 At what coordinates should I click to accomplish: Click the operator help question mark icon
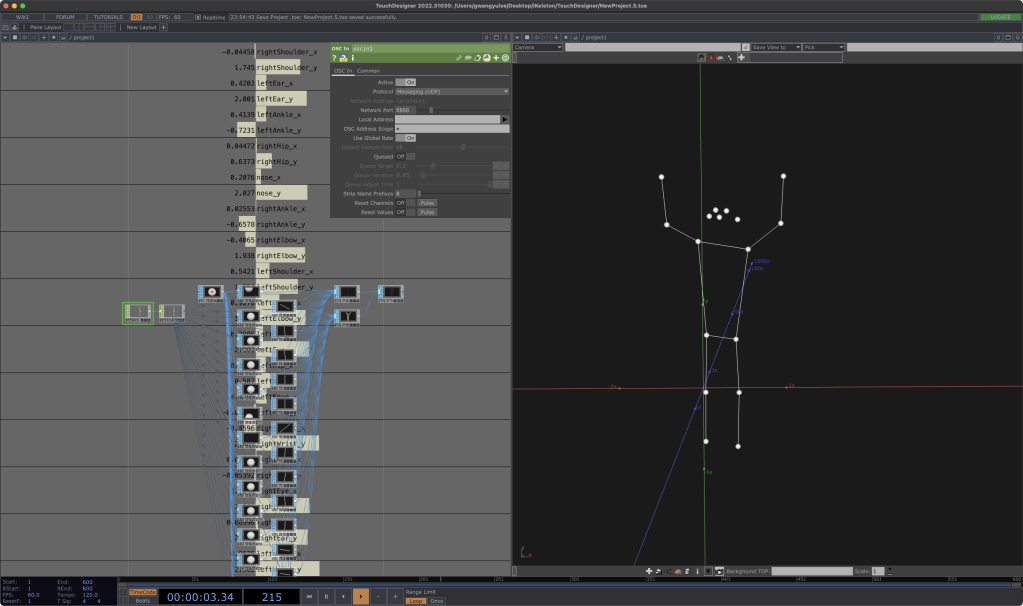click(x=334, y=58)
